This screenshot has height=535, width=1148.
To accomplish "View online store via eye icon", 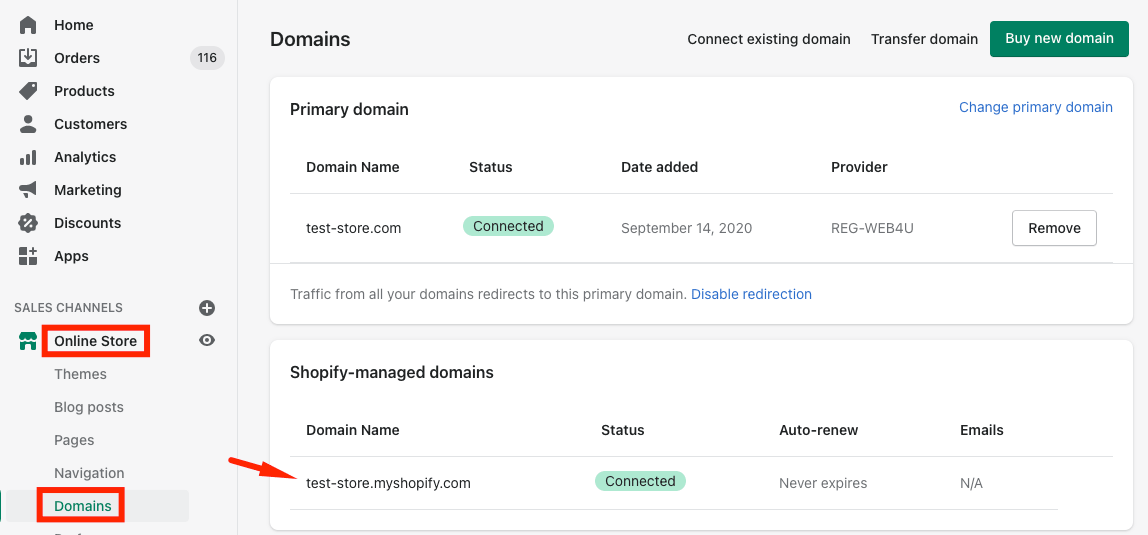I will pyautogui.click(x=207, y=341).
